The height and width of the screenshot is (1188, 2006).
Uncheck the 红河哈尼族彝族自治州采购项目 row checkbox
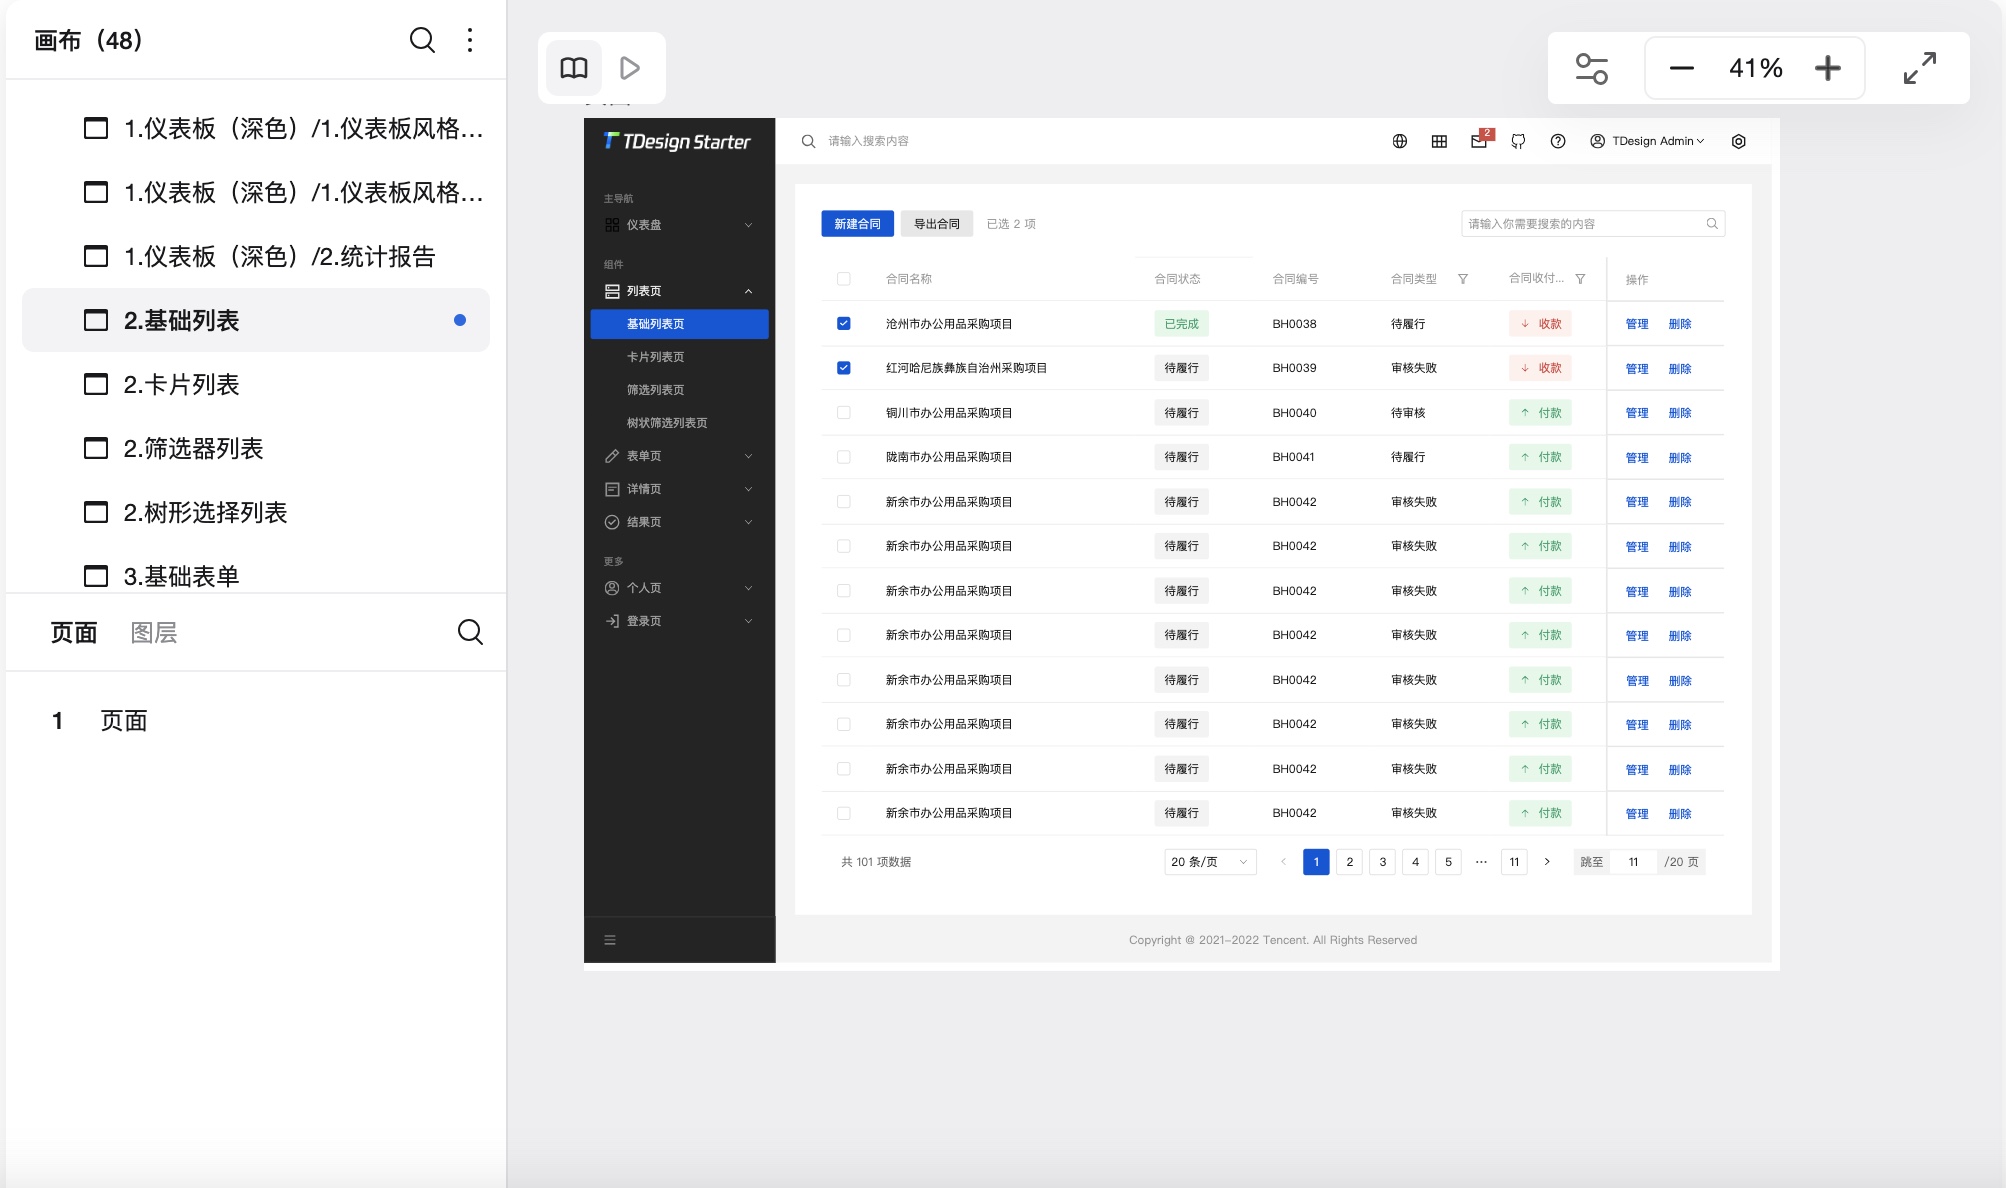point(844,368)
